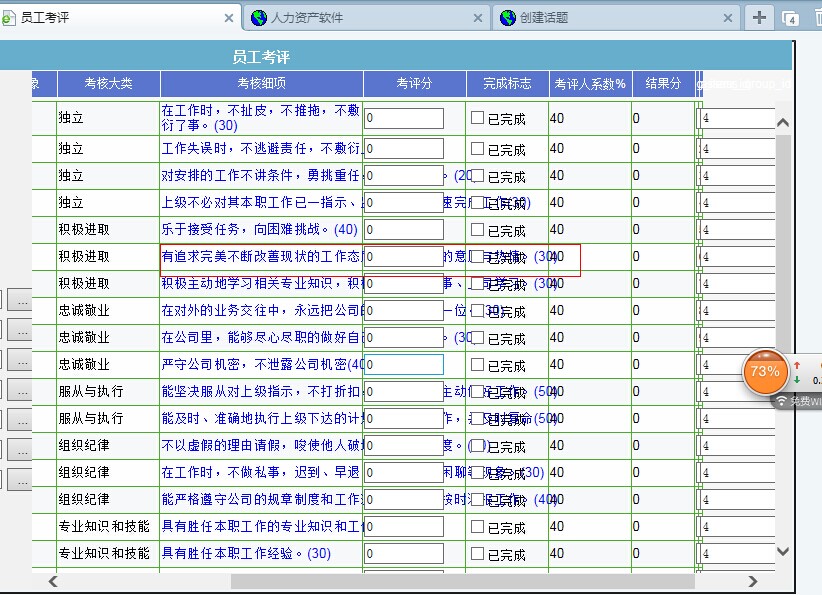Click the globe icon on 创建话题 tab

pos(508,18)
